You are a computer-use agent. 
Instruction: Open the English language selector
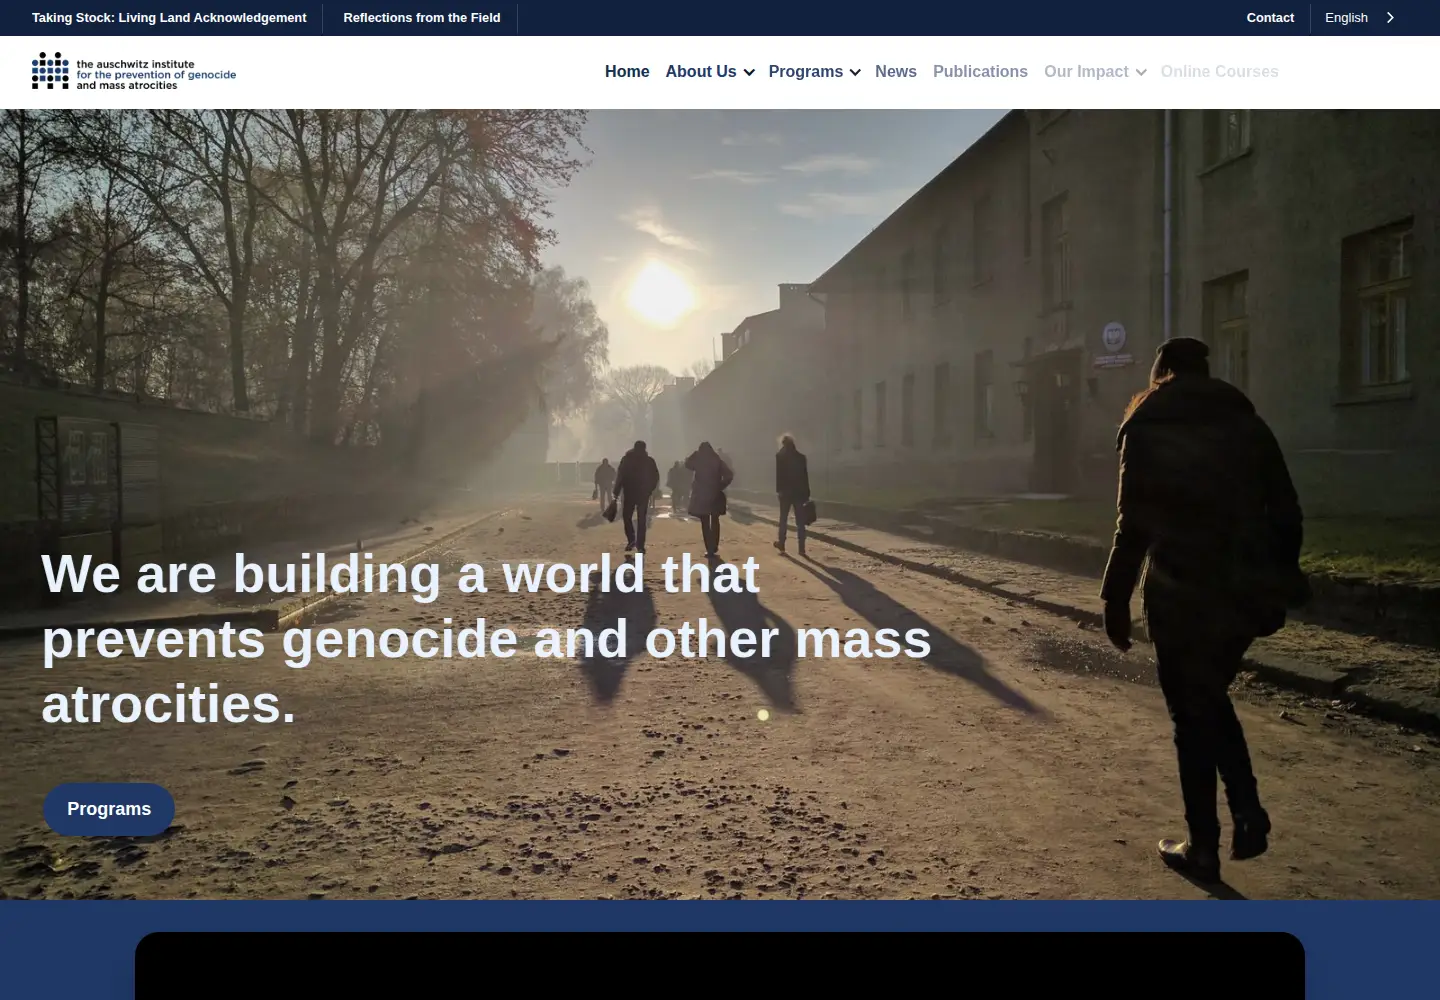(x=1346, y=18)
